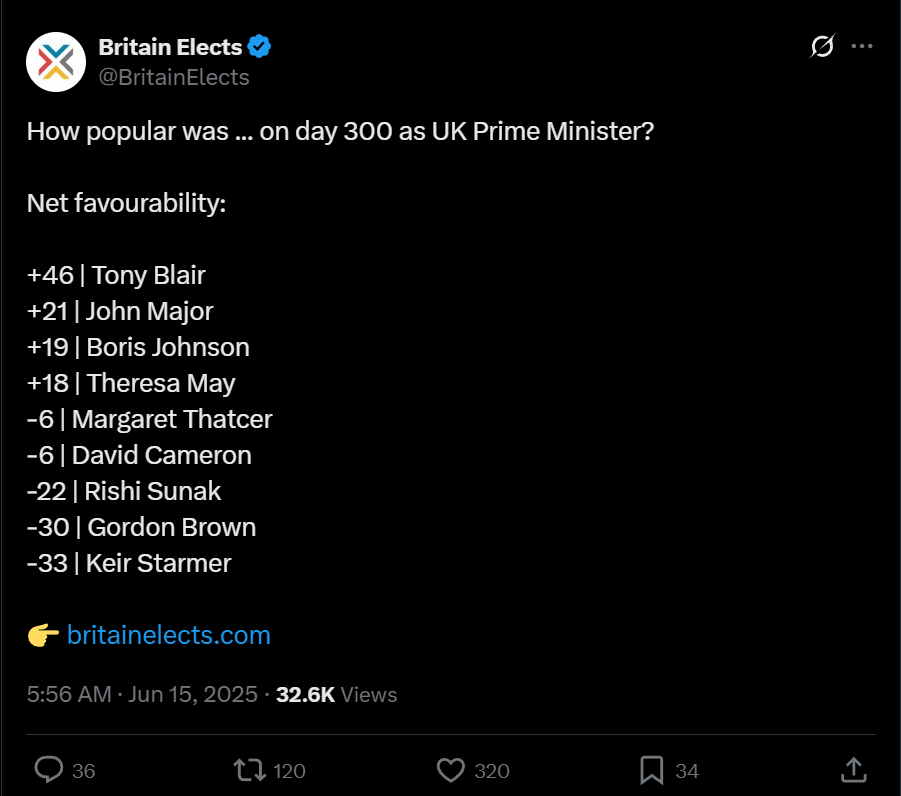Open the britainelects.com link

pyautogui.click(x=168, y=635)
